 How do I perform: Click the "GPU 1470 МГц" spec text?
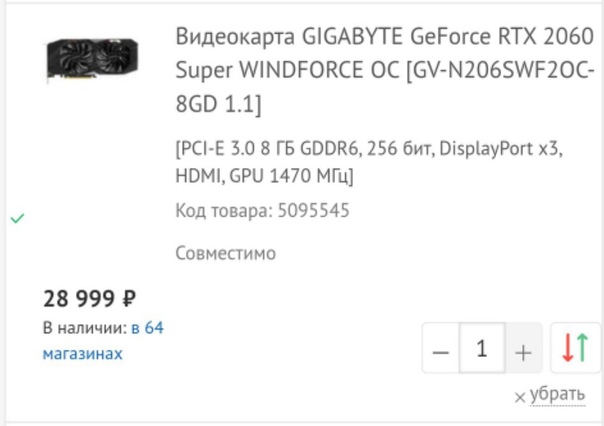coord(291,176)
